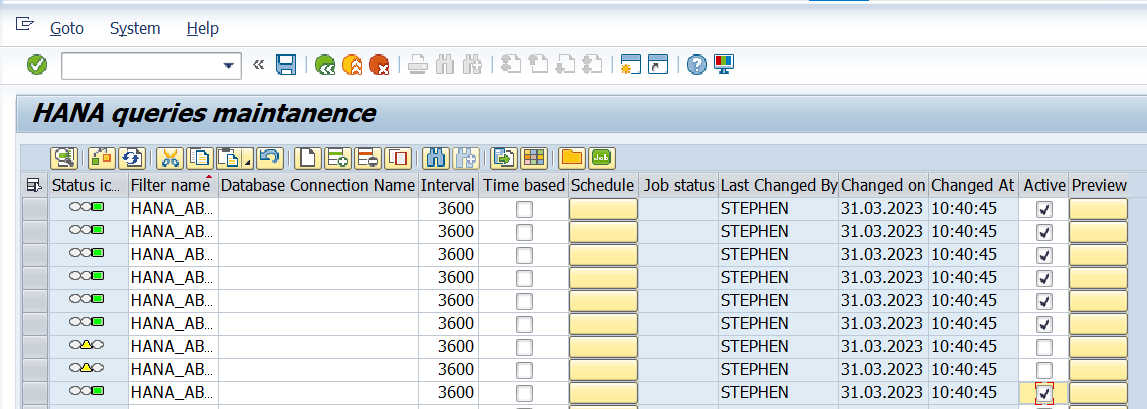Open the Goto menu
The image size is (1147, 409).
(67, 28)
